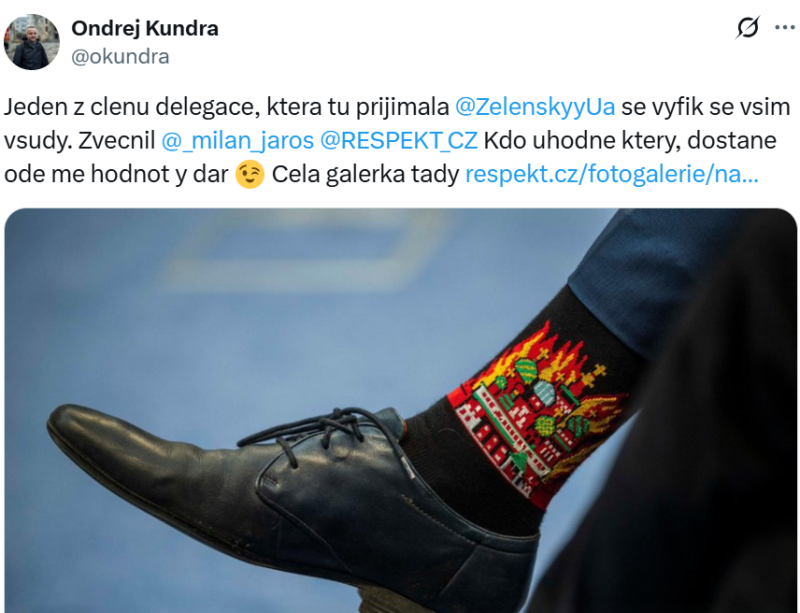This screenshot has height=613, width=800.
Task: Visit the @ZelenskyyUa mention
Action: click(x=535, y=107)
